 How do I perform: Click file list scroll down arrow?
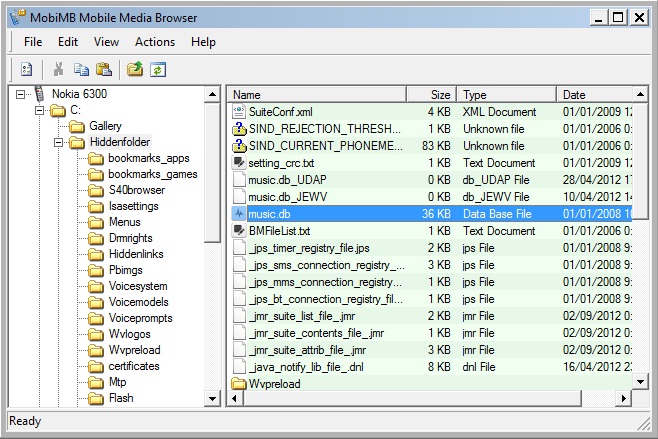[640, 382]
